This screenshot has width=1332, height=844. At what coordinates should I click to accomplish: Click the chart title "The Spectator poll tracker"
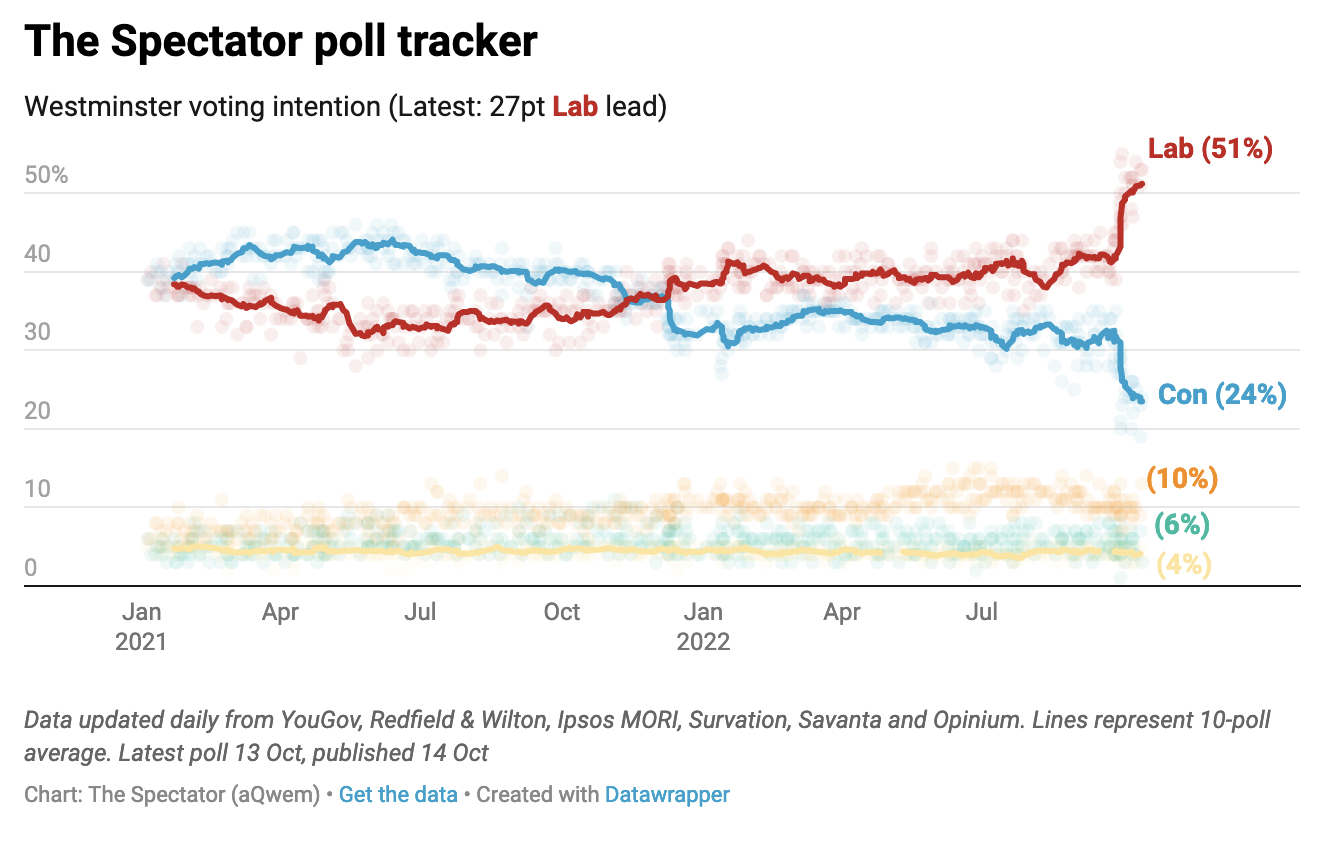(x=281, y=42)
